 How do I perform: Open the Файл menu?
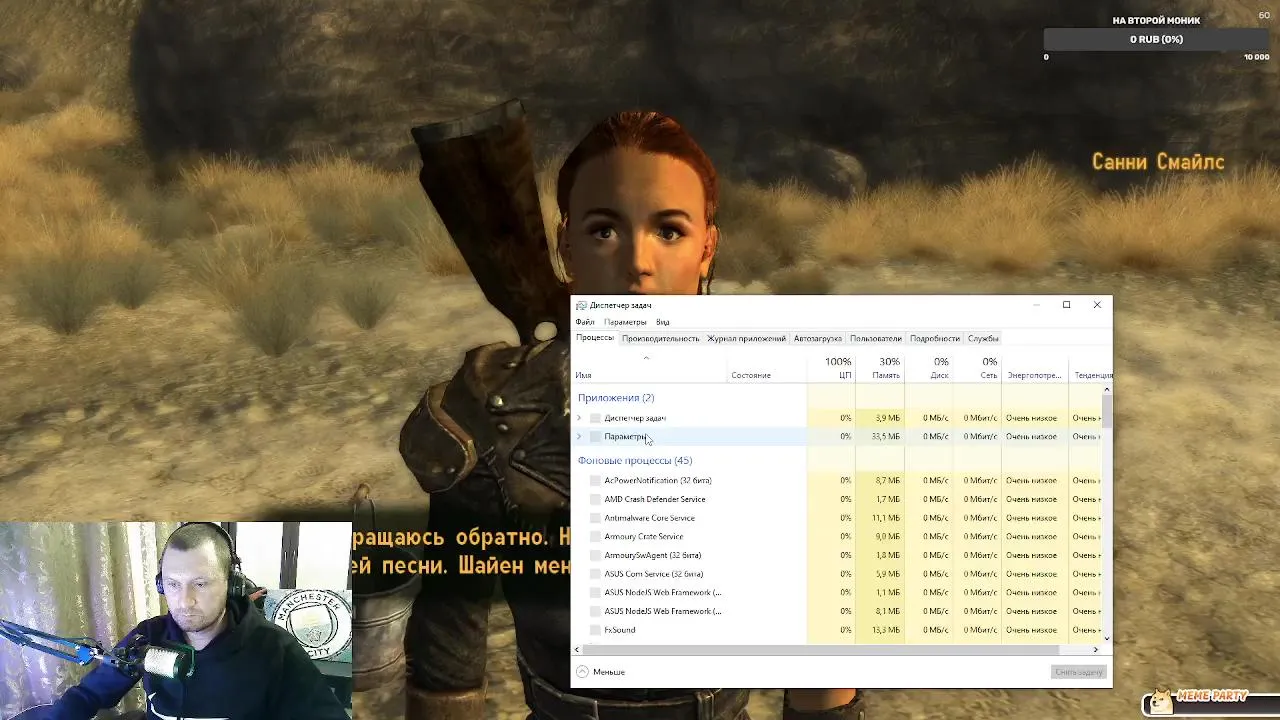click(585, 322)
